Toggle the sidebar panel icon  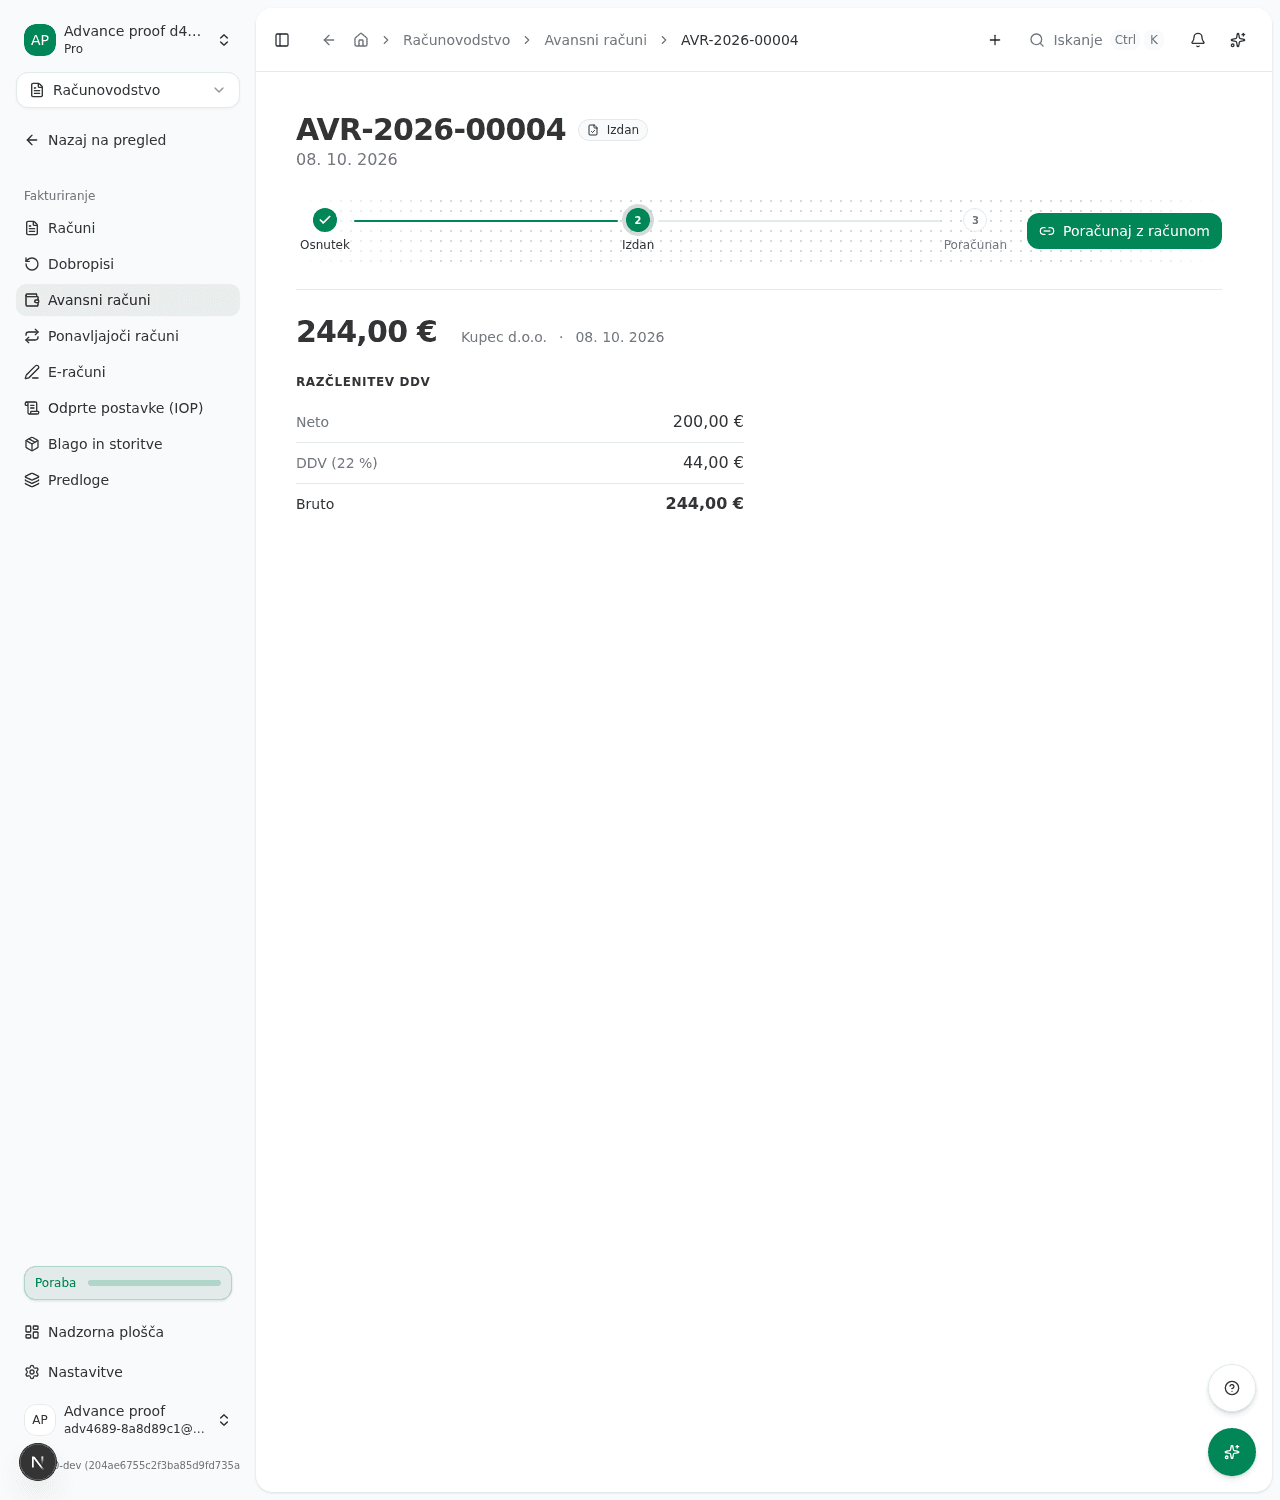tap(282, 40)
